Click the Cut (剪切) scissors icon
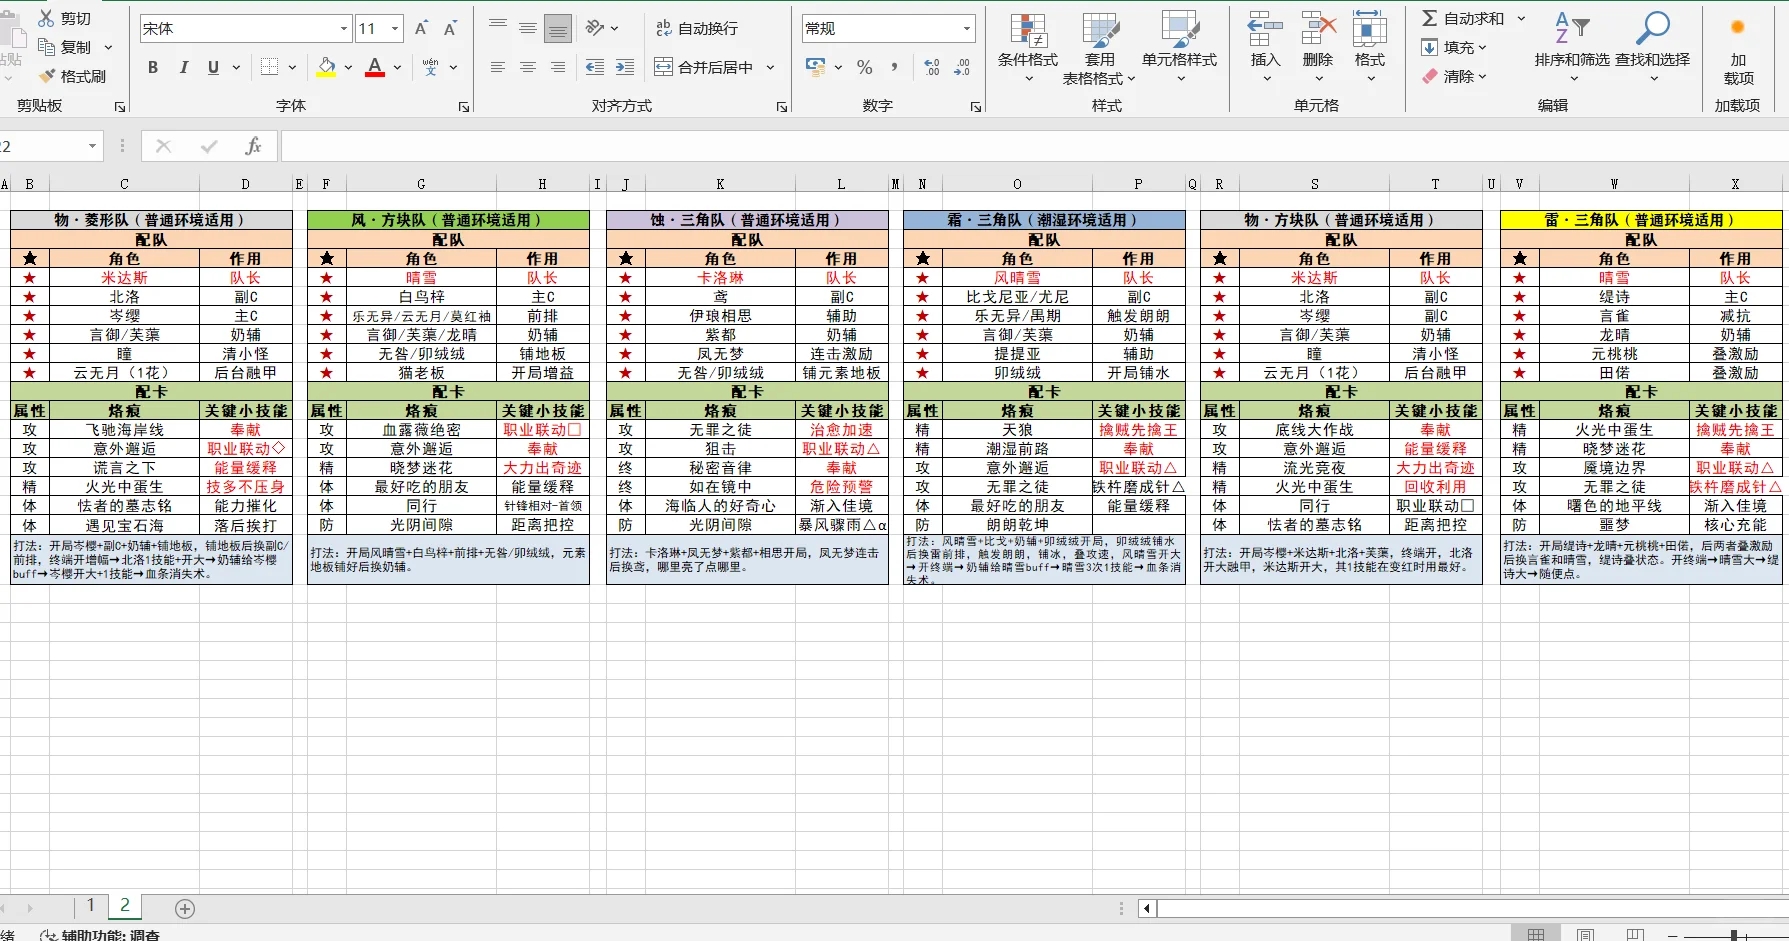 (x=46, y=18)
